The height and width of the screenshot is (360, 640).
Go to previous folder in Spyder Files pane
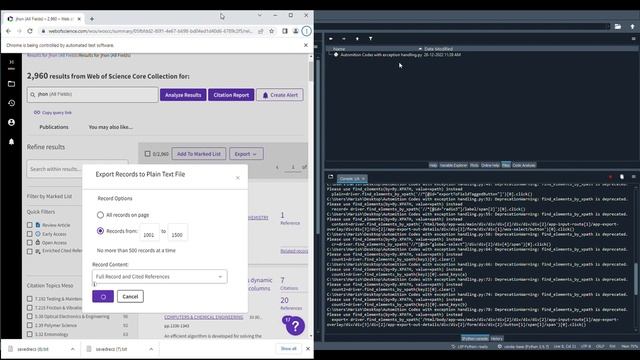click(x=331, y=38)
